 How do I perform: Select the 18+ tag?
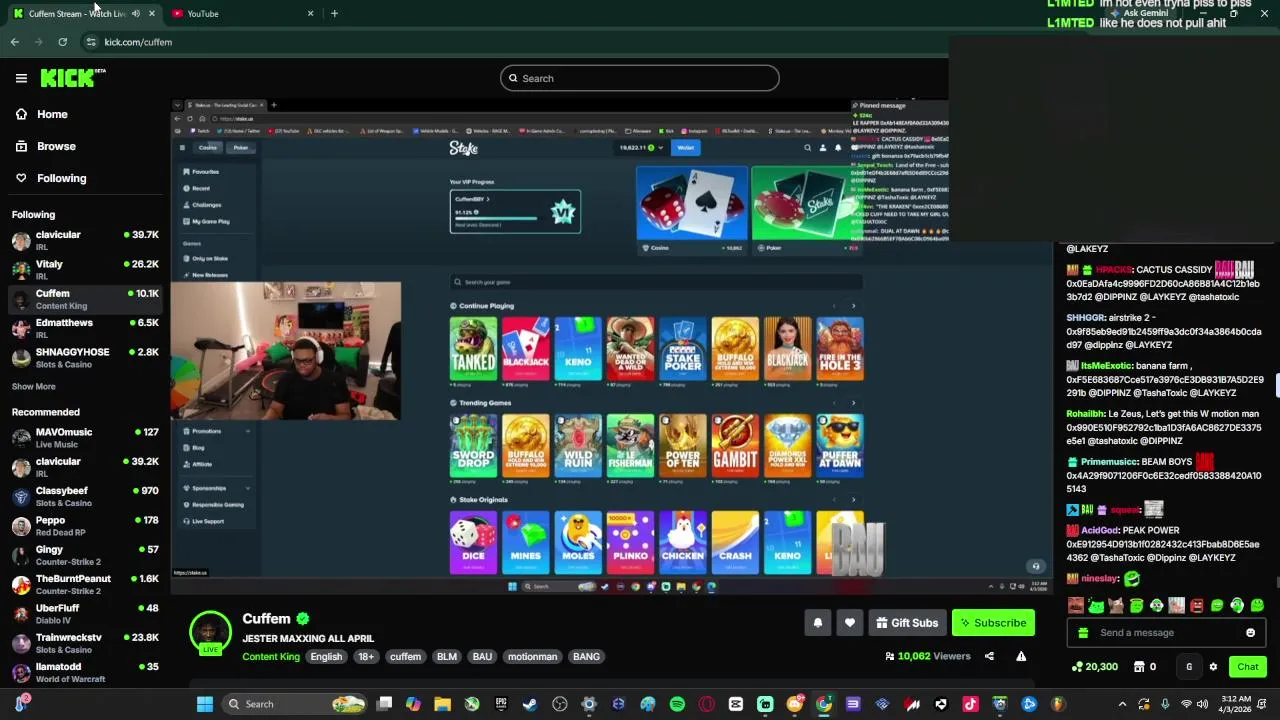click(366, 657)
